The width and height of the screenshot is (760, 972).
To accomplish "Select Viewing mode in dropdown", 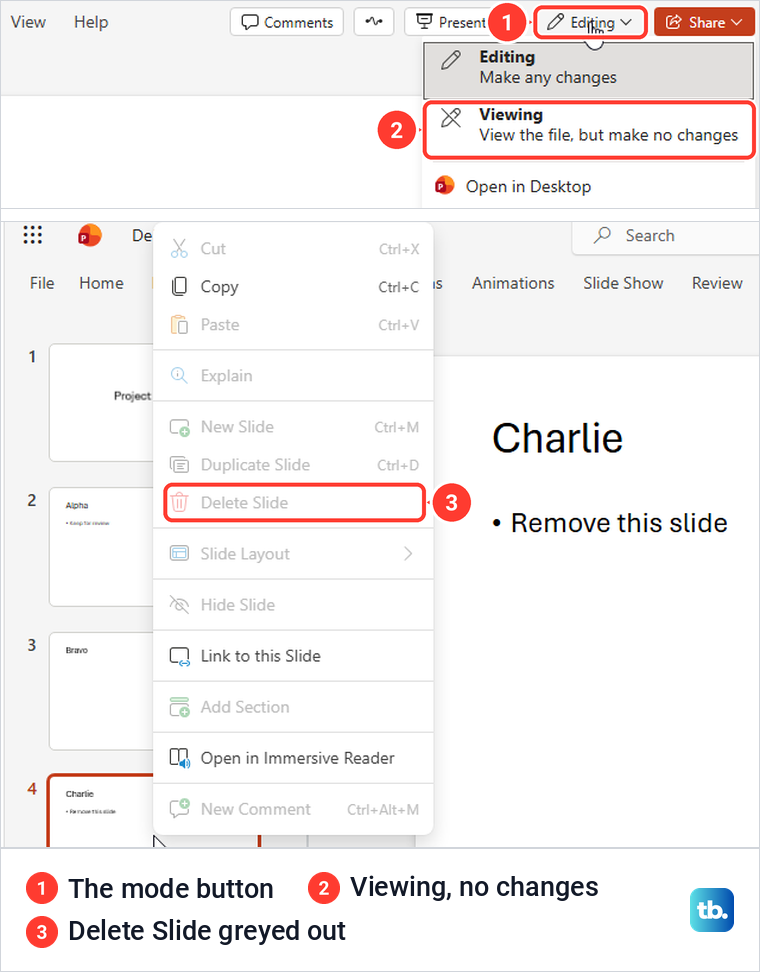I will point(589,130).
